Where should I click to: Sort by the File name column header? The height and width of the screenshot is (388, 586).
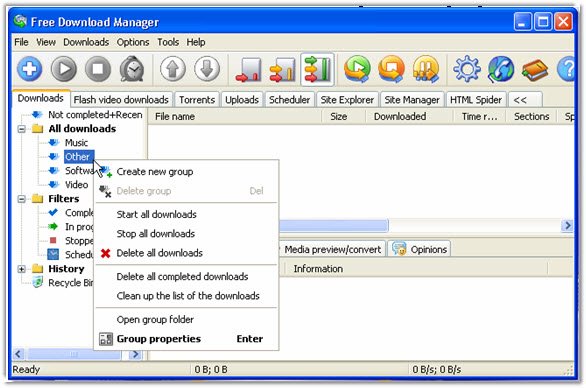(234, 117)
